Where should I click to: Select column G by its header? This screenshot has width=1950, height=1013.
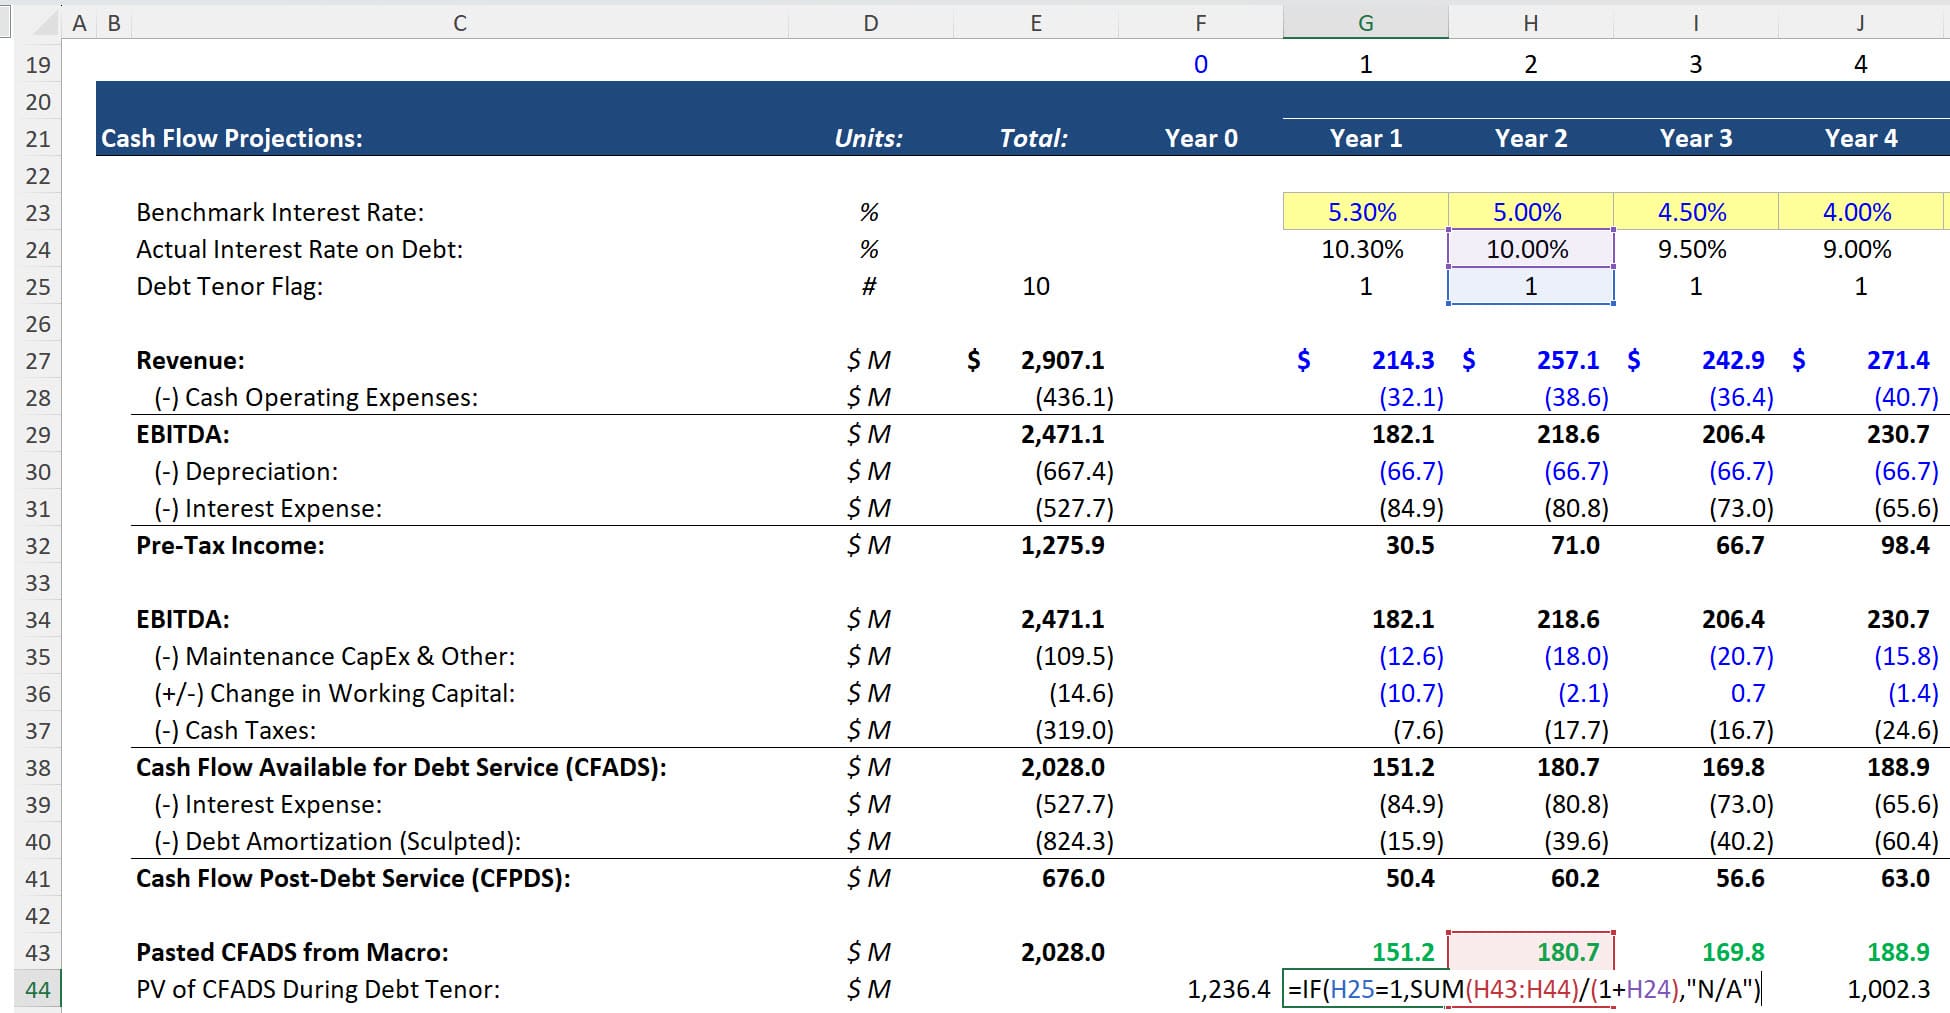[x=1365, y=21]
